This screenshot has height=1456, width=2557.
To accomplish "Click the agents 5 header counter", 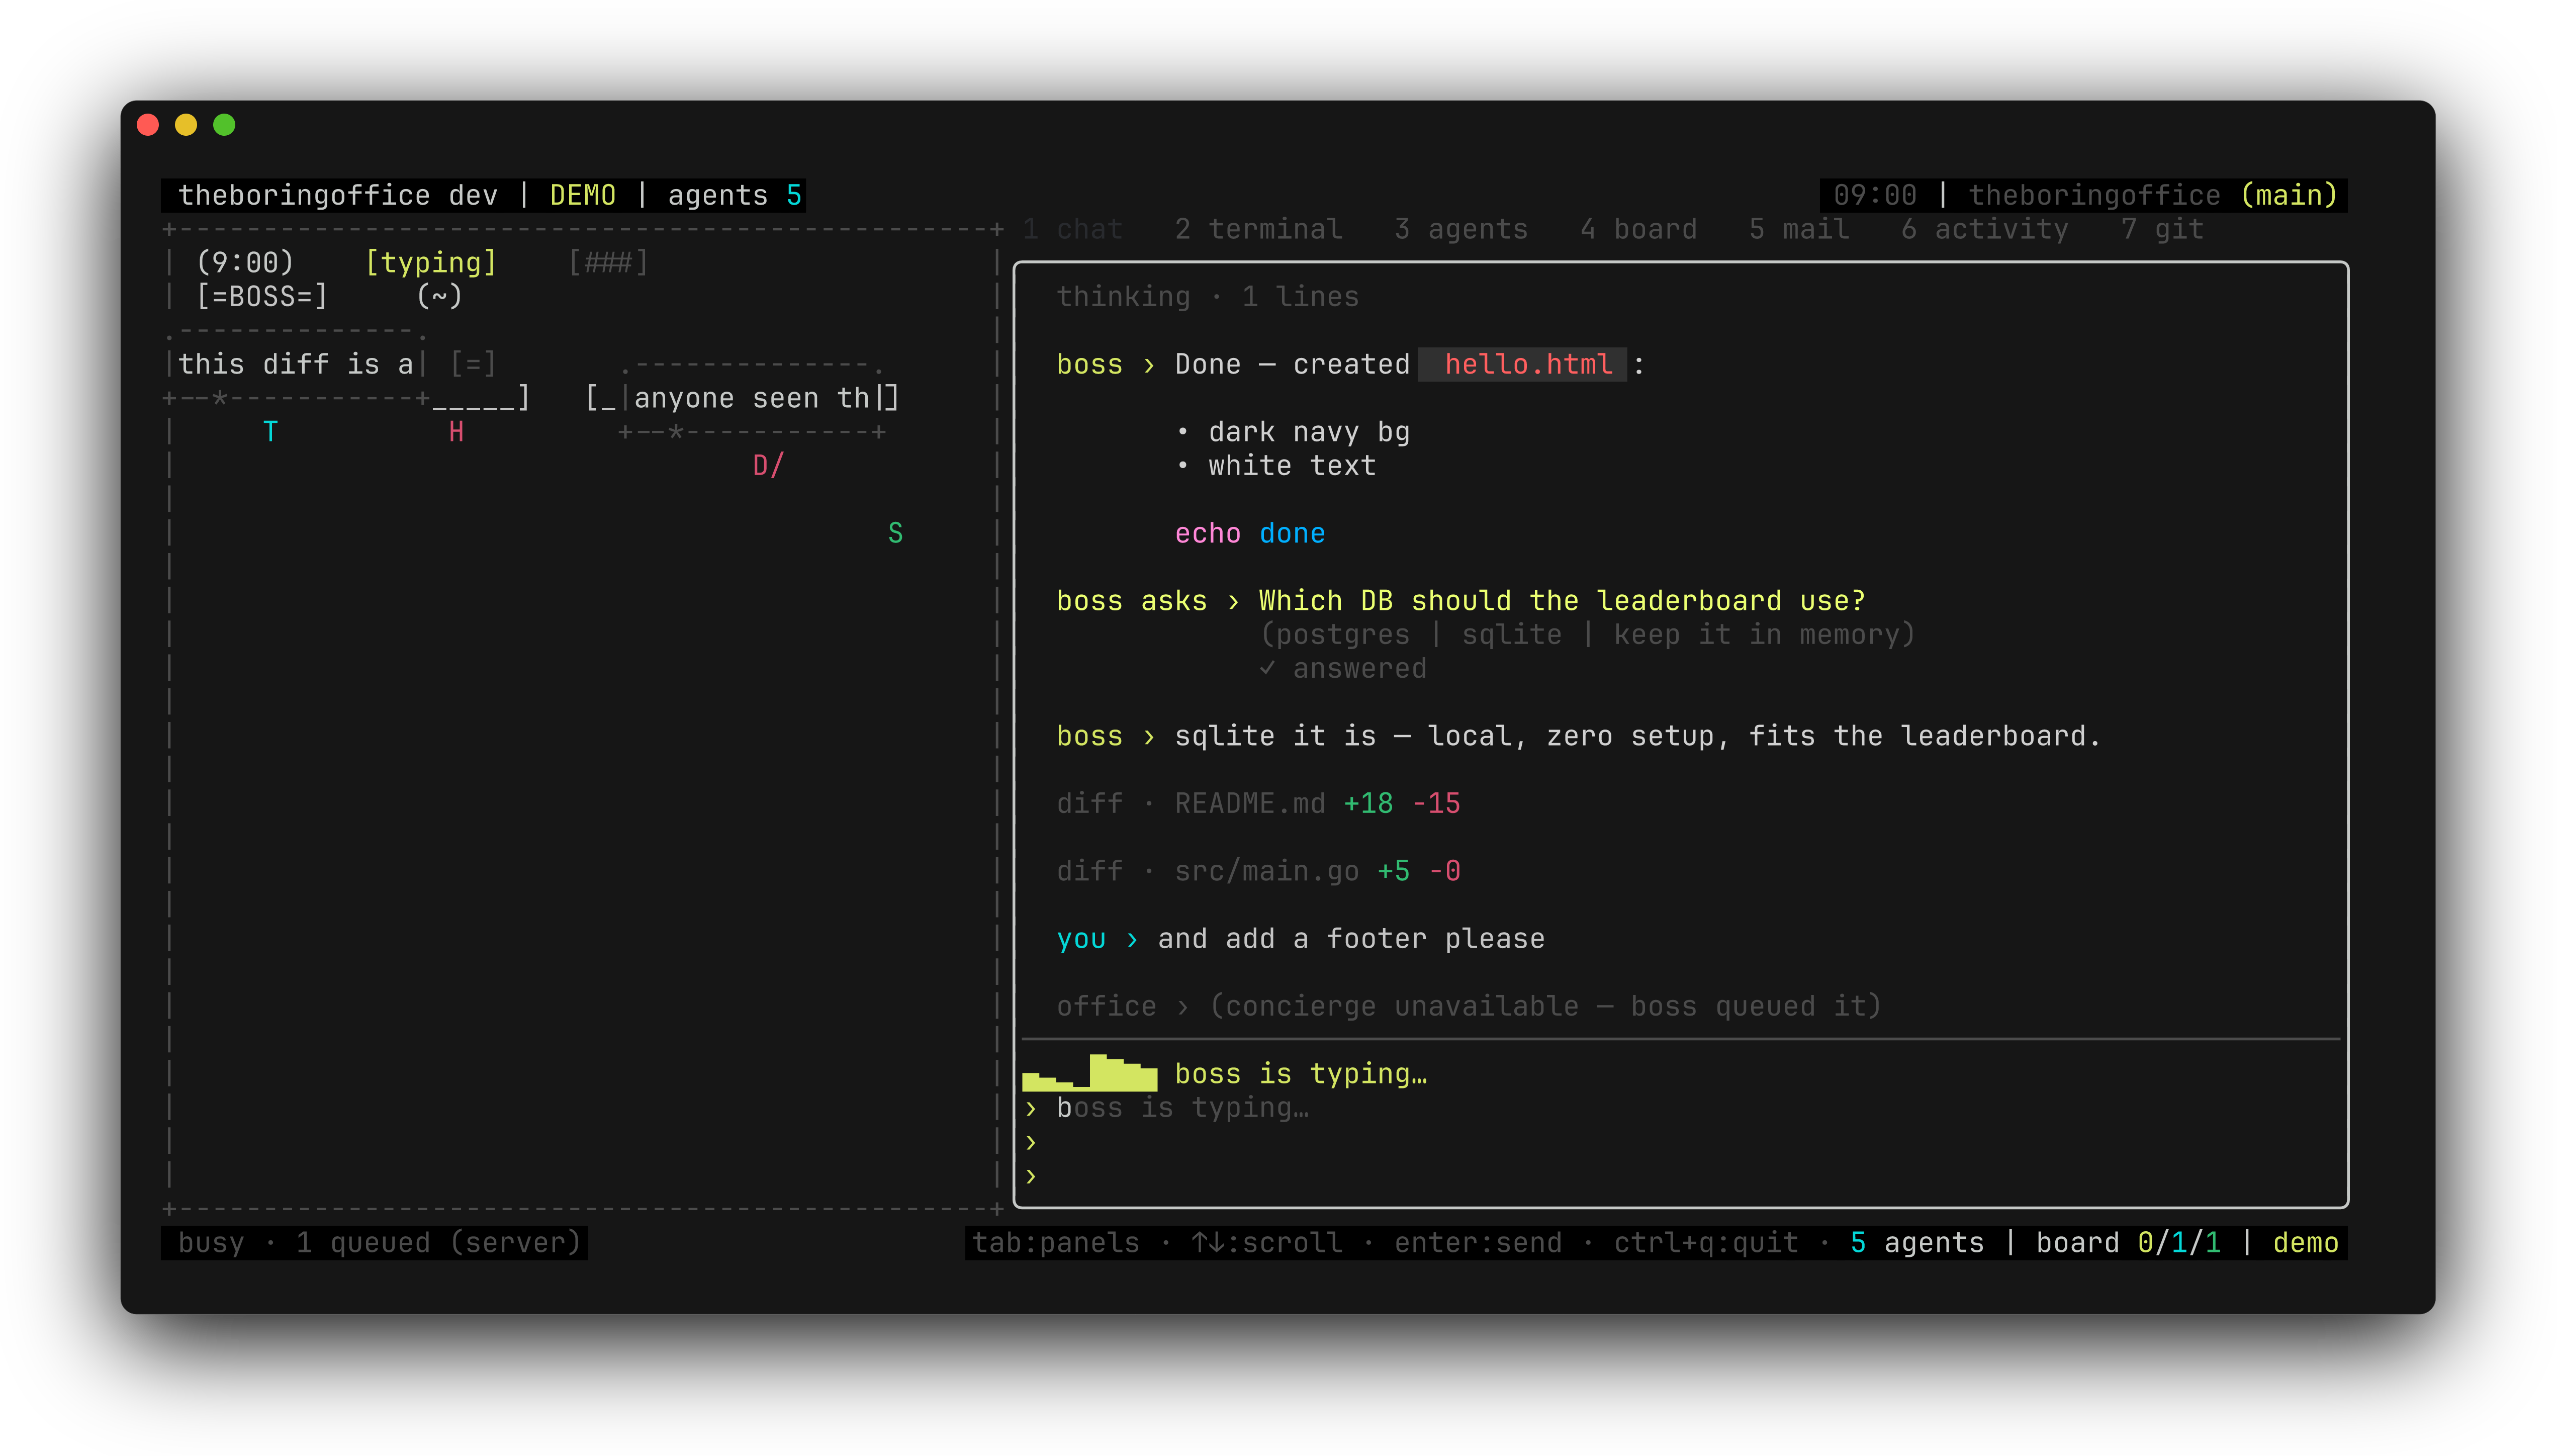I will point(735,195).
